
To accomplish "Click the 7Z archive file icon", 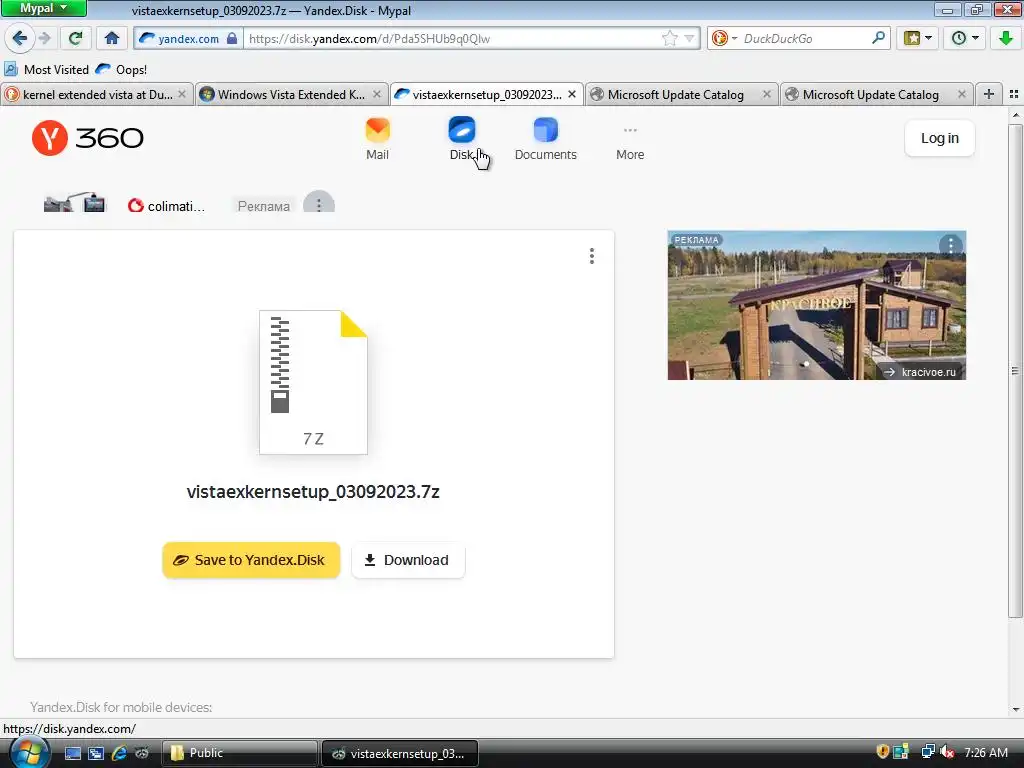I will coord(313,382).
